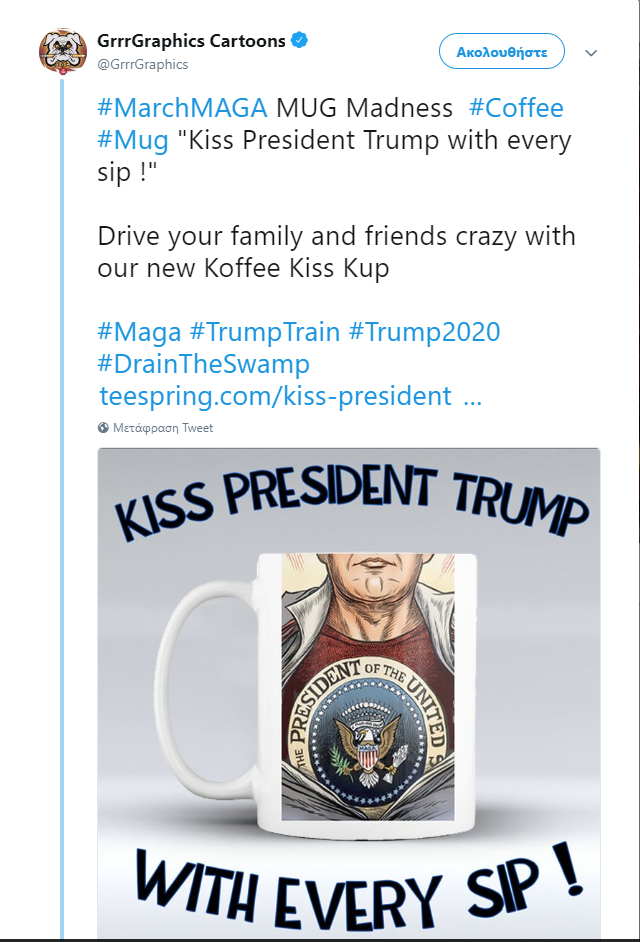Open the #MarchMAGA hashtag

[x=182, y=108]
